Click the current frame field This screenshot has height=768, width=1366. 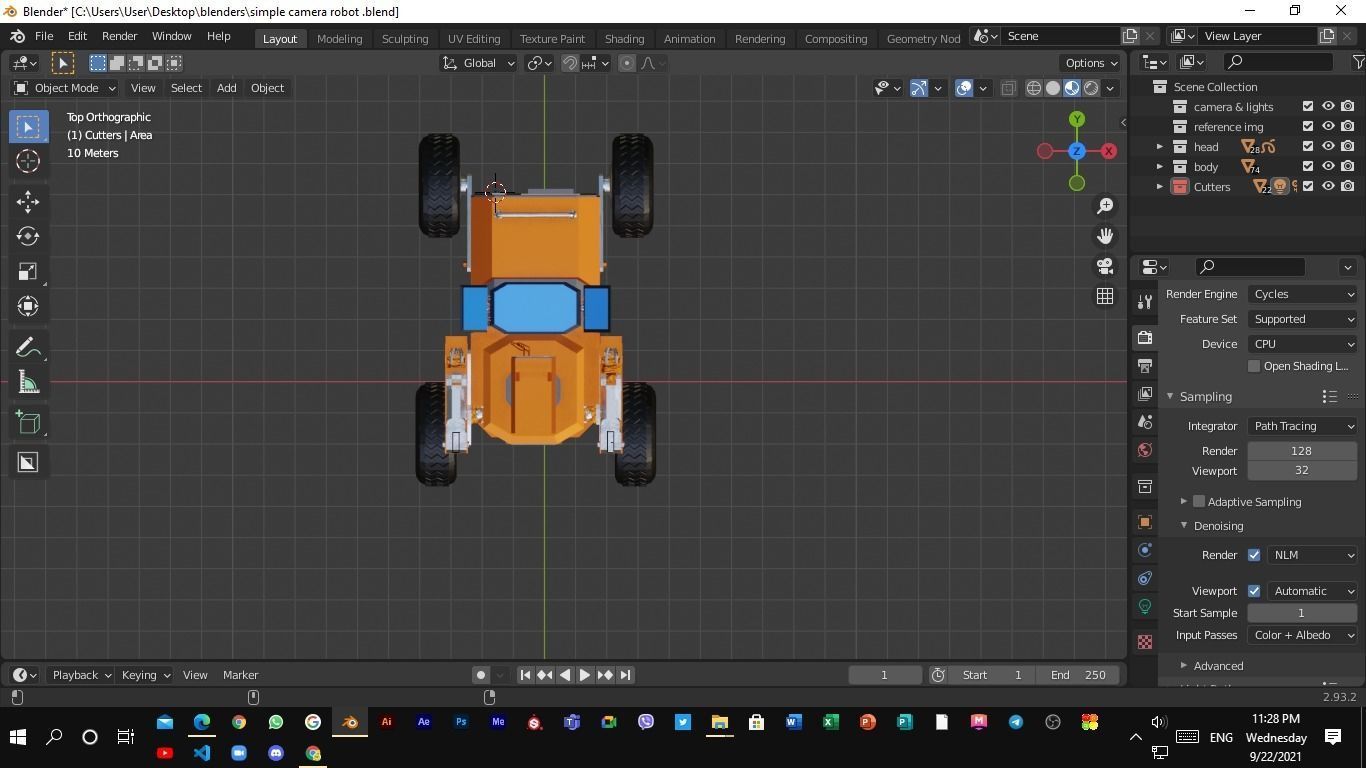pos(885,675)
